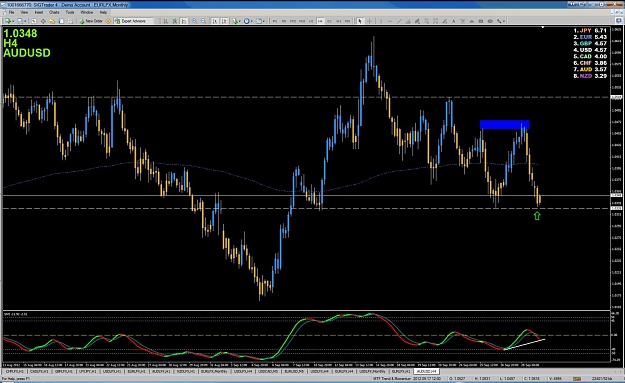The height and width of the screenshot is (383, 625).
Task: Set timeframe to MN
Action: [347, 21]
